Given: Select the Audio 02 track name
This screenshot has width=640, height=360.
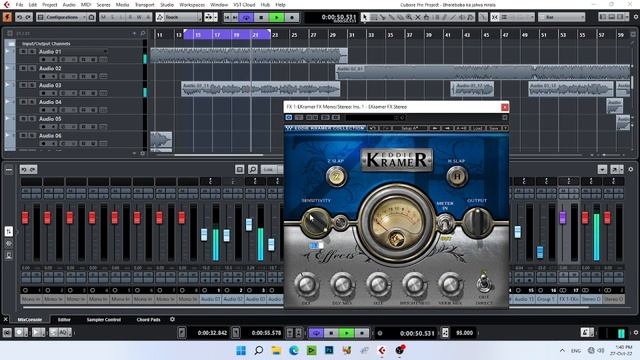Looking at the screenshot, I should point(50,69).
